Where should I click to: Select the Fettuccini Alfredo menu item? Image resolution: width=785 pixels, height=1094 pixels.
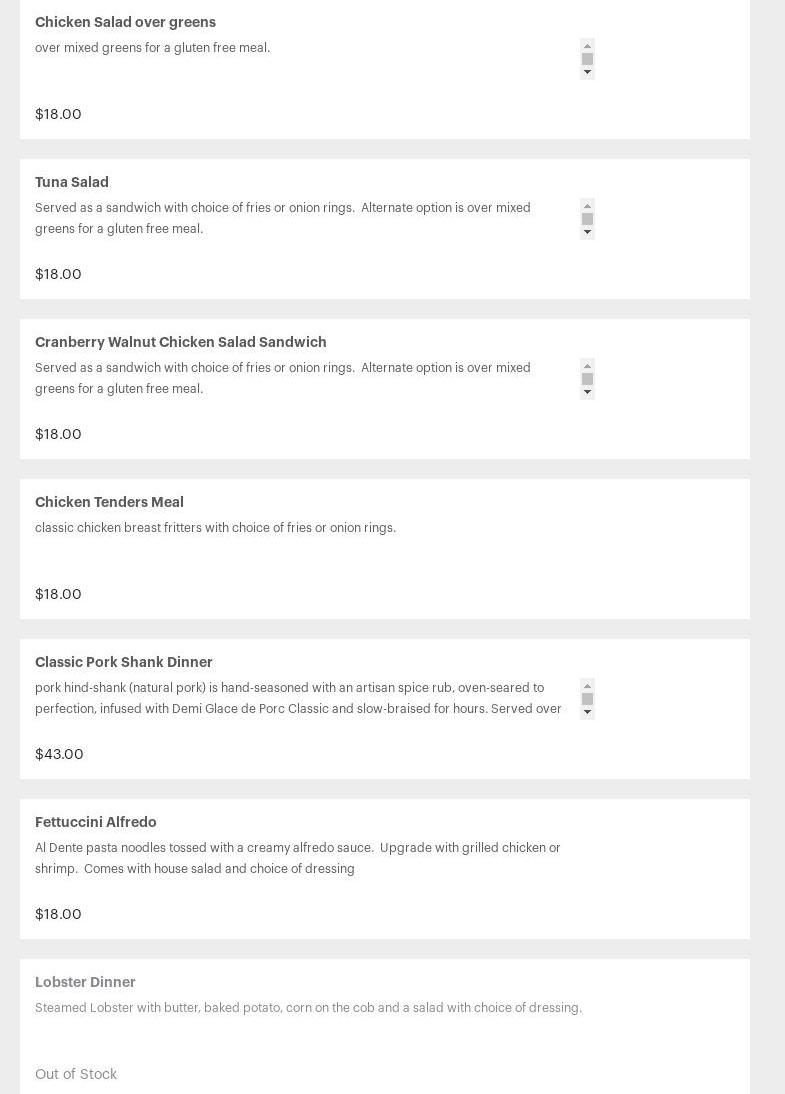[96, 822]
